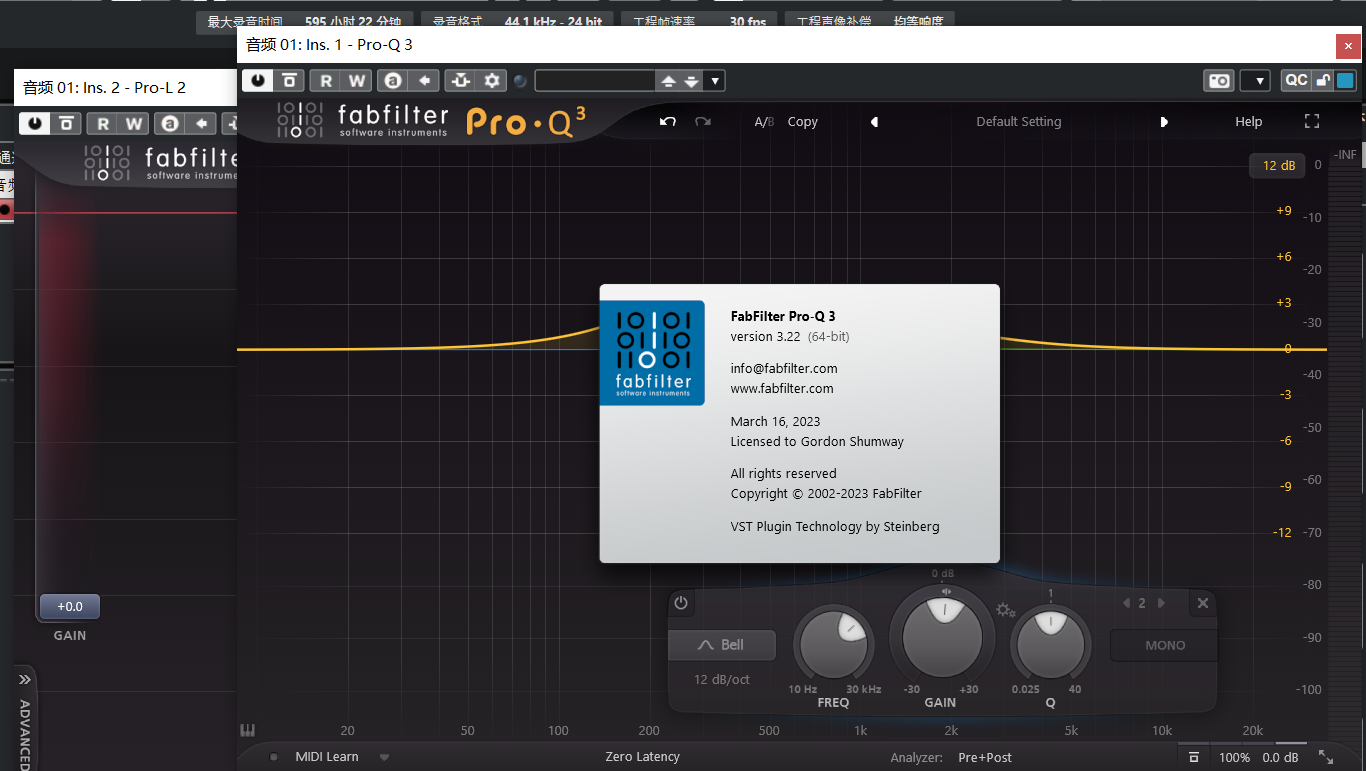This screenshot has height=771, width=1366.
Task: Open the Help menu
Action: 1248,122
